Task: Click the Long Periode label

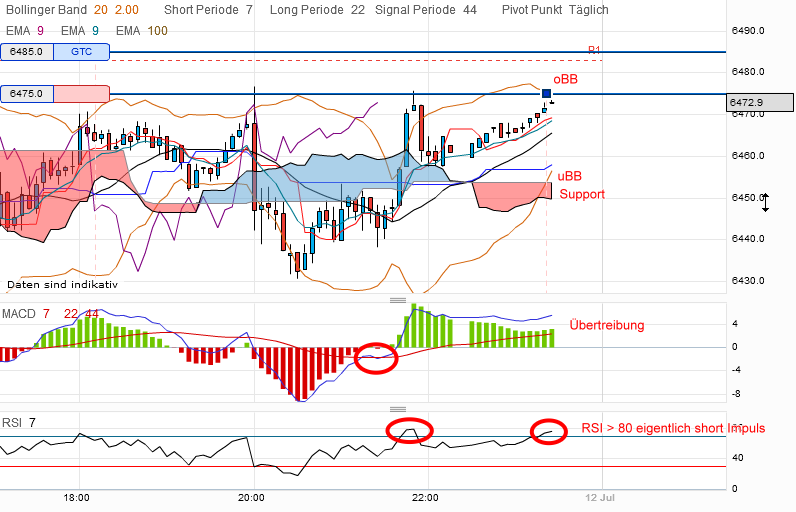Action: click(x=307, y=10)
